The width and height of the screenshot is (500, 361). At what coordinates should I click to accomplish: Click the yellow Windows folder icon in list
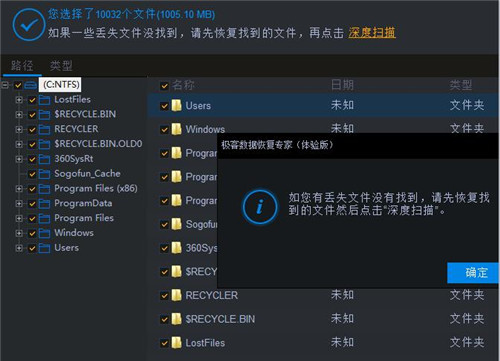point(176,129)
